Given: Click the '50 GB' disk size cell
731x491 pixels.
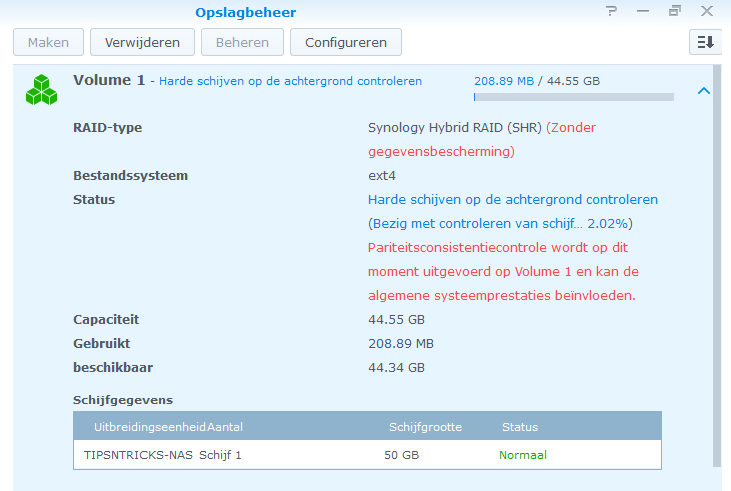Looking at the screenshot, I should tap(401, 455).
